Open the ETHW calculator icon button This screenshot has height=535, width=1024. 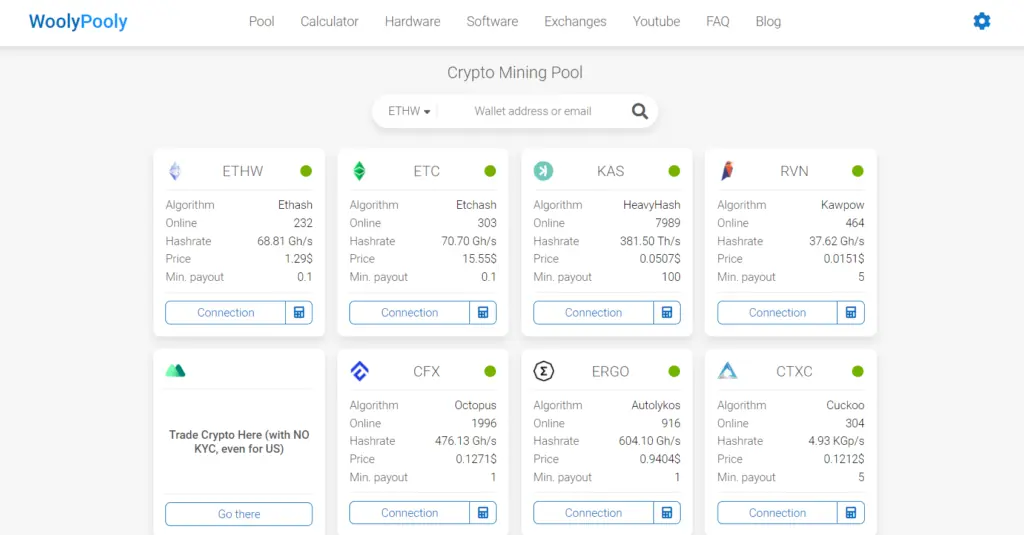pyautogui.click(x=299, y=312)
